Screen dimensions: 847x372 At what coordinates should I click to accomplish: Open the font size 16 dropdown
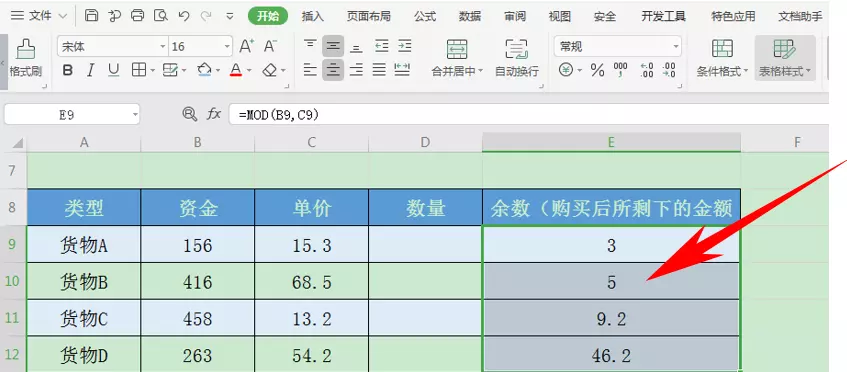coord(227,47)
